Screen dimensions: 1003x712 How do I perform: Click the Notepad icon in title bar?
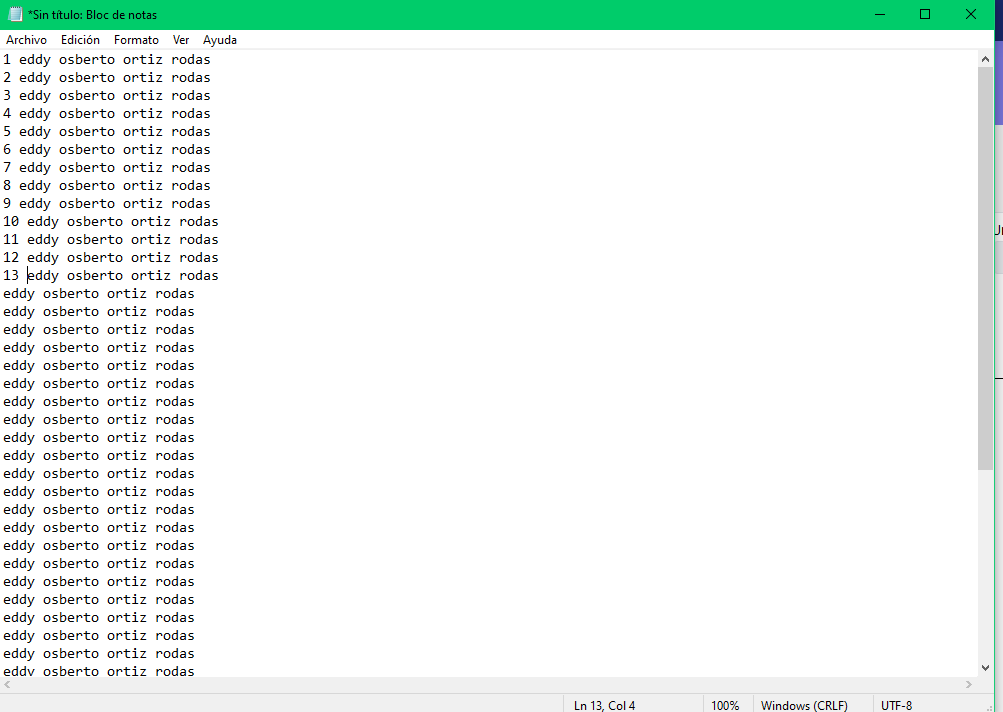15,14
